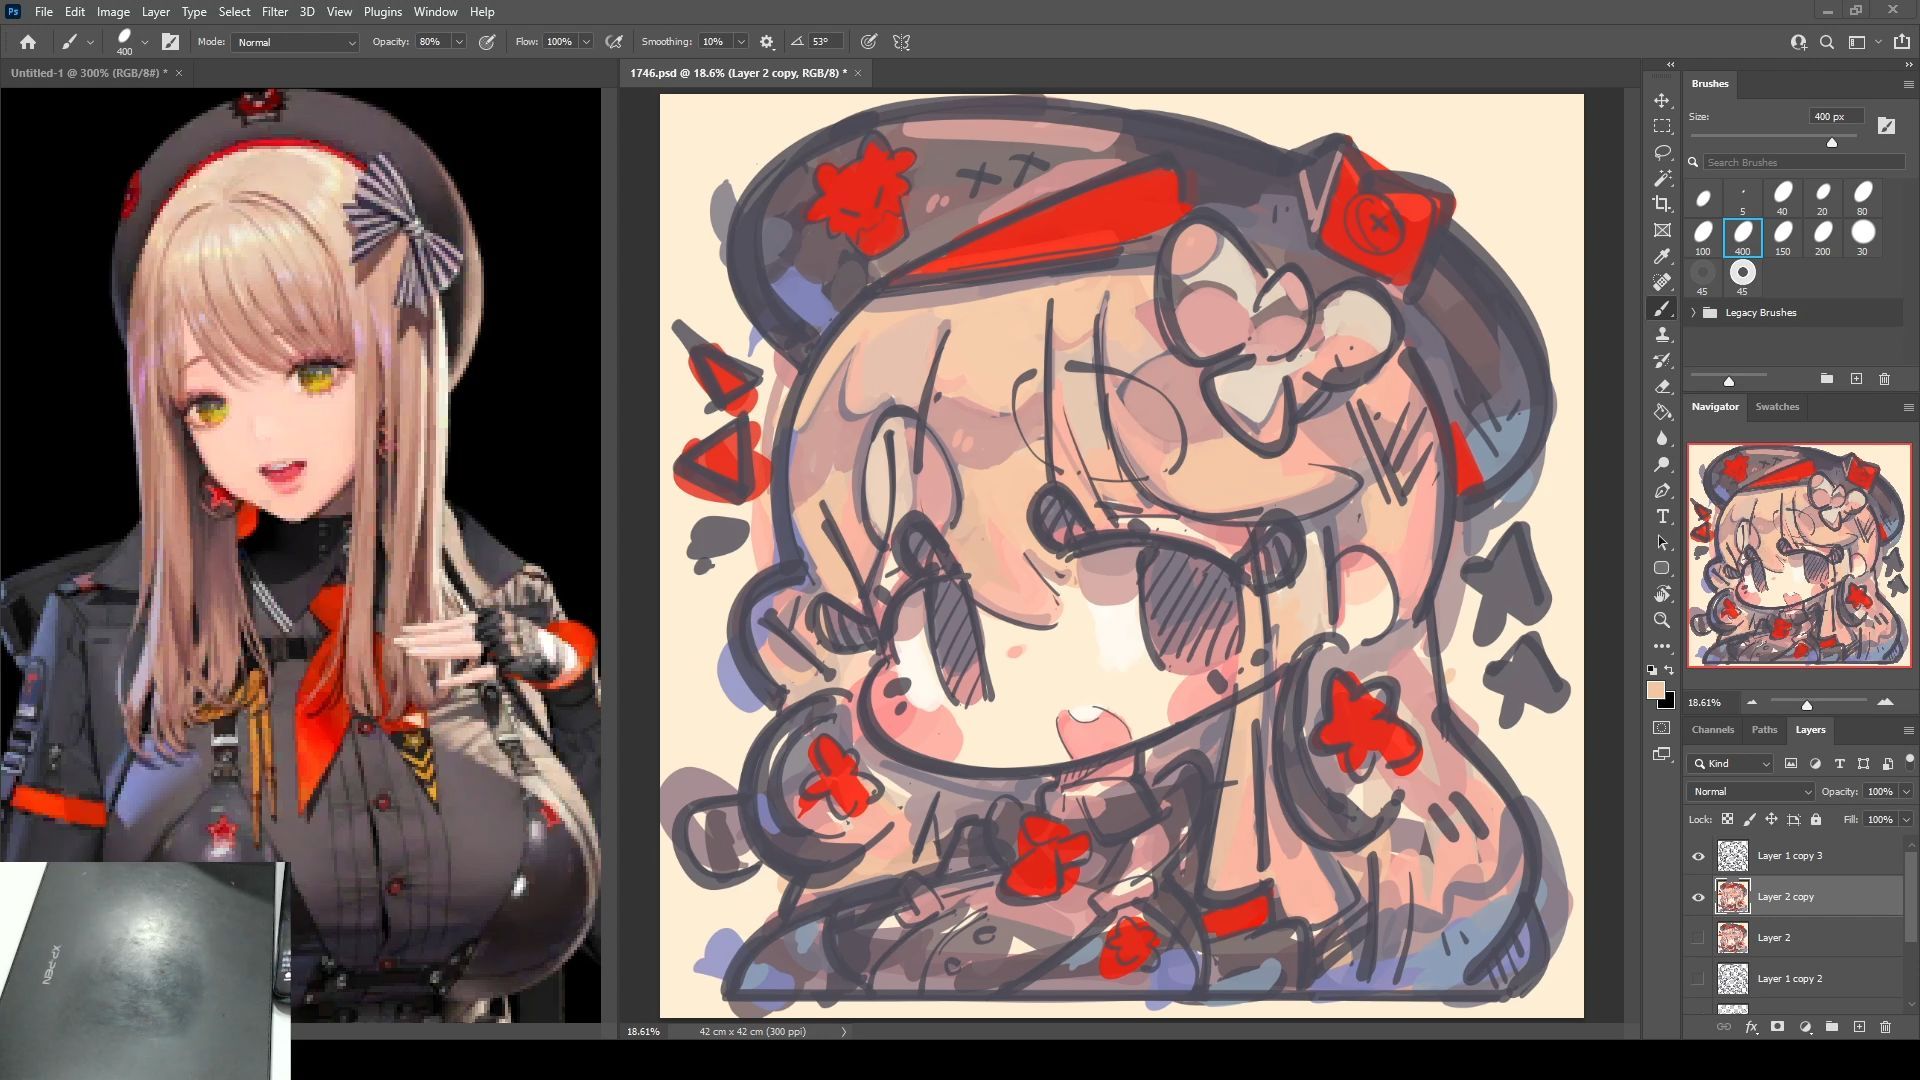Select the Magic Wand tool
Image resolution: width=1920 pixels, height=1080 pixels.
1662,179
